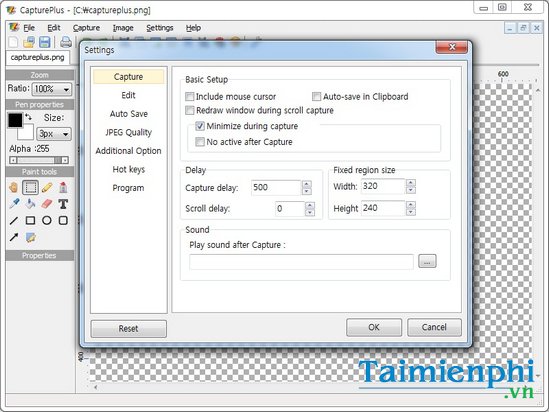Viewport: 549px width, 412px height.
Task: Increase the fixed region Height
Action: (x=411, y=204)
